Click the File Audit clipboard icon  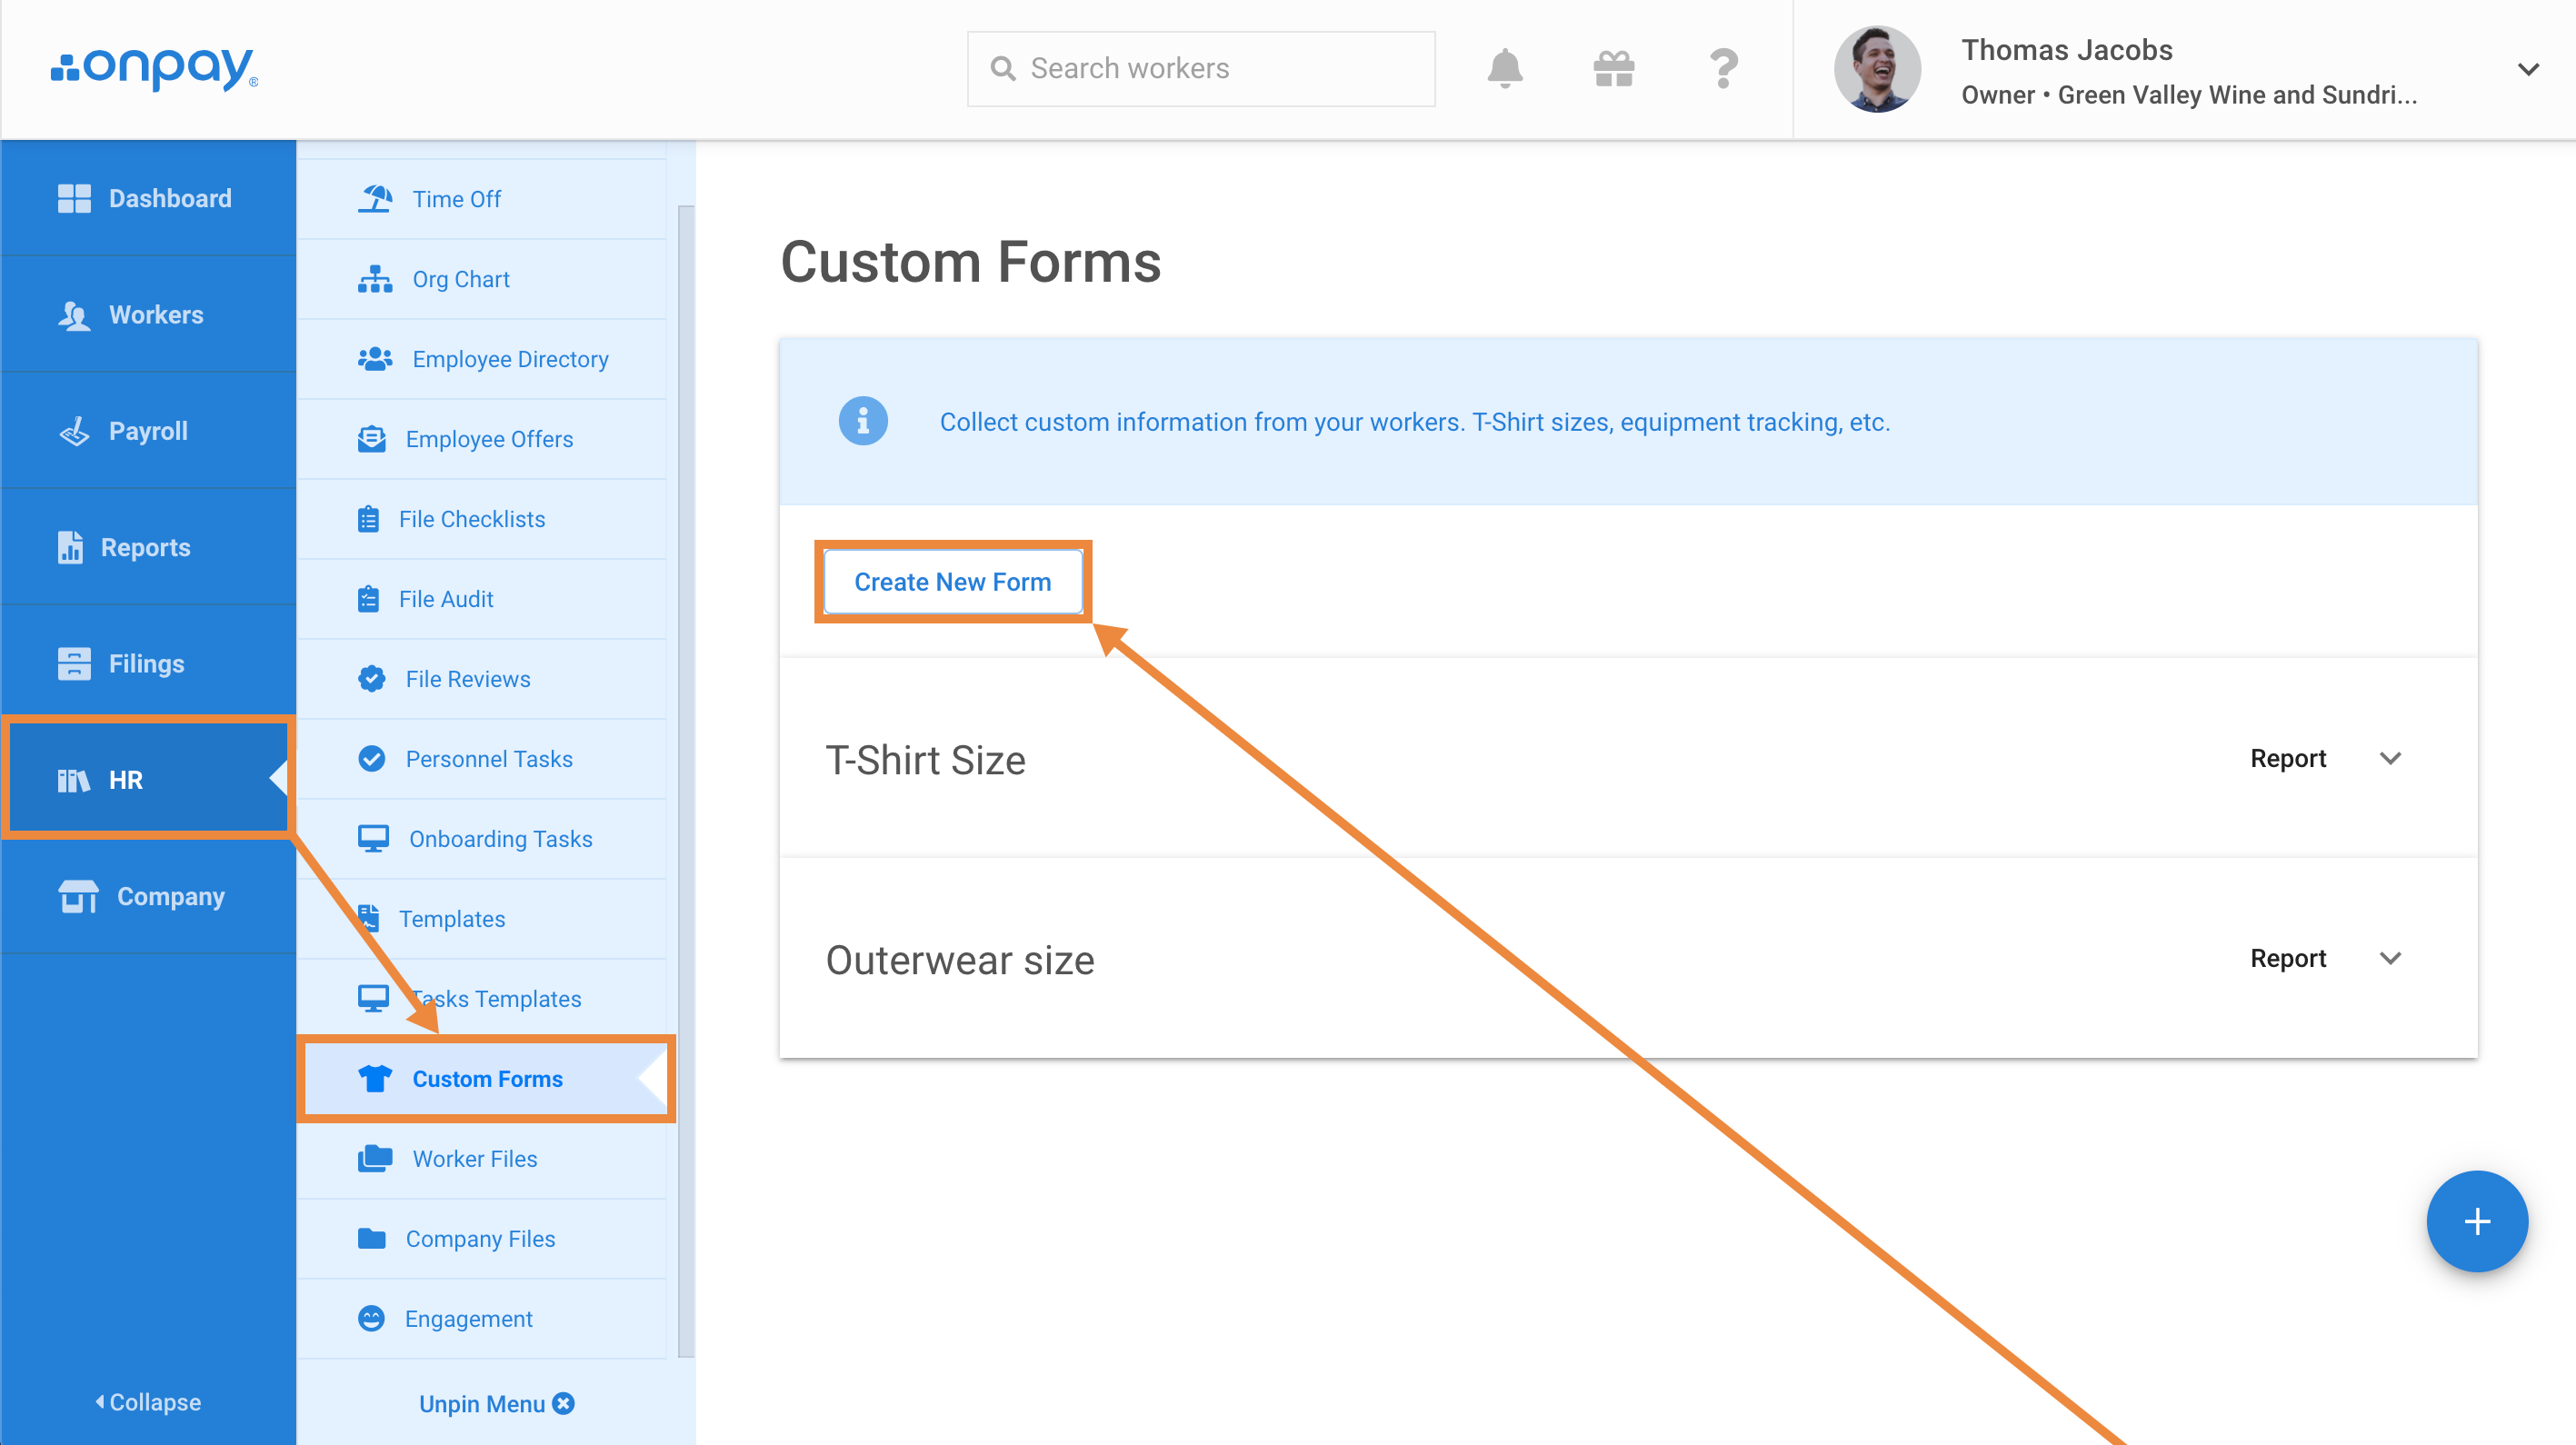pyautogui.click(x=368, y=599)
